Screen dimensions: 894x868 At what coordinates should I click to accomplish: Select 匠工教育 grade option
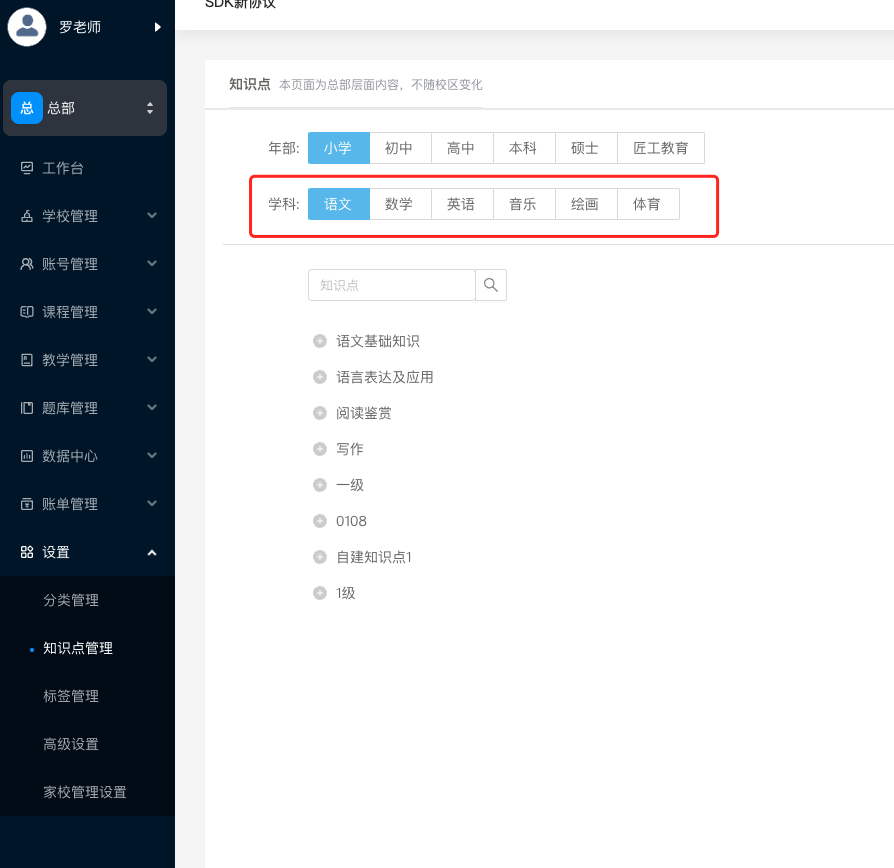pos(661,148)
